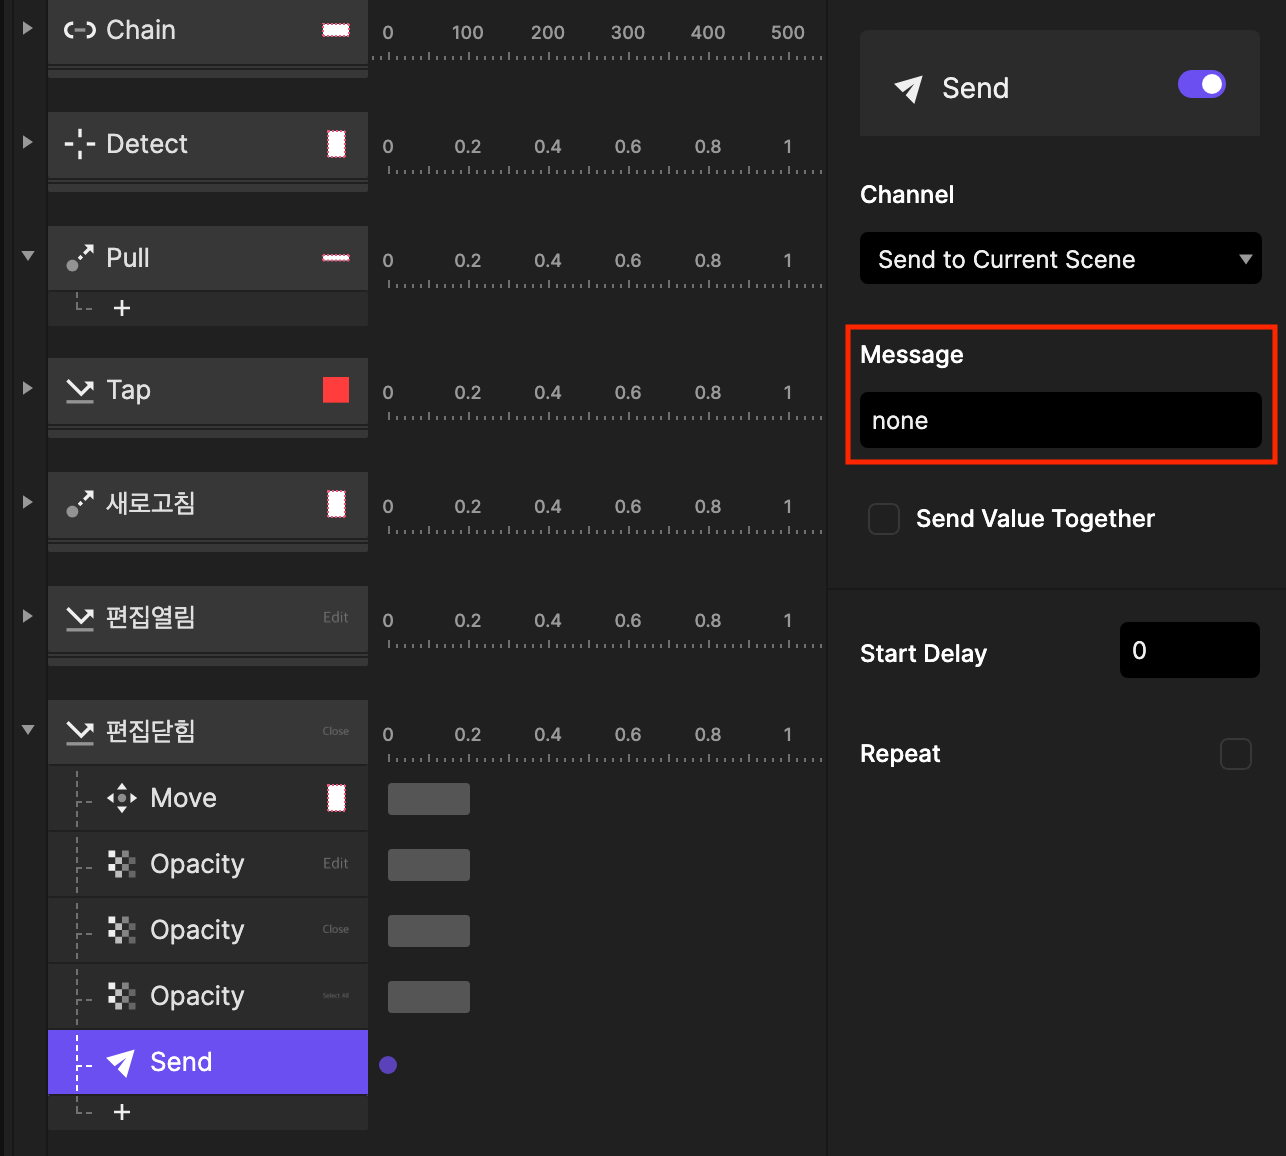Select the Edit Opacity timeline bar
The height and width of the screenshot is (1156, 1286).
coord(429,865)
